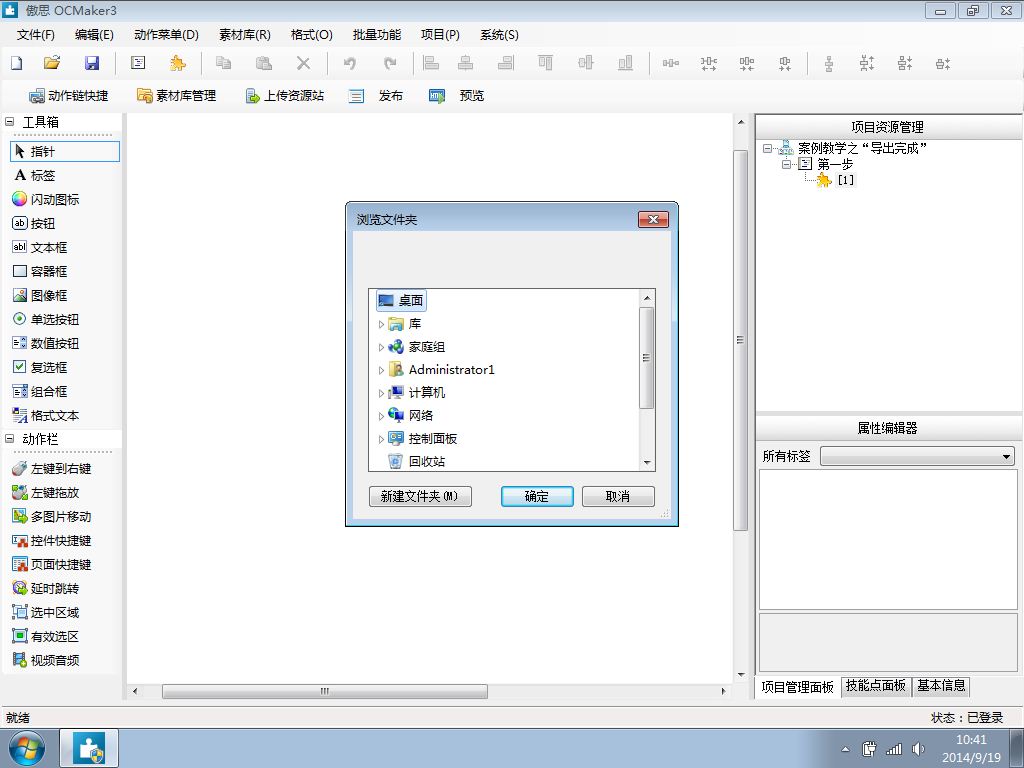1024x768 pixels.
Task: Select the 文本框 textbox tool
Action: click(40, 248)
